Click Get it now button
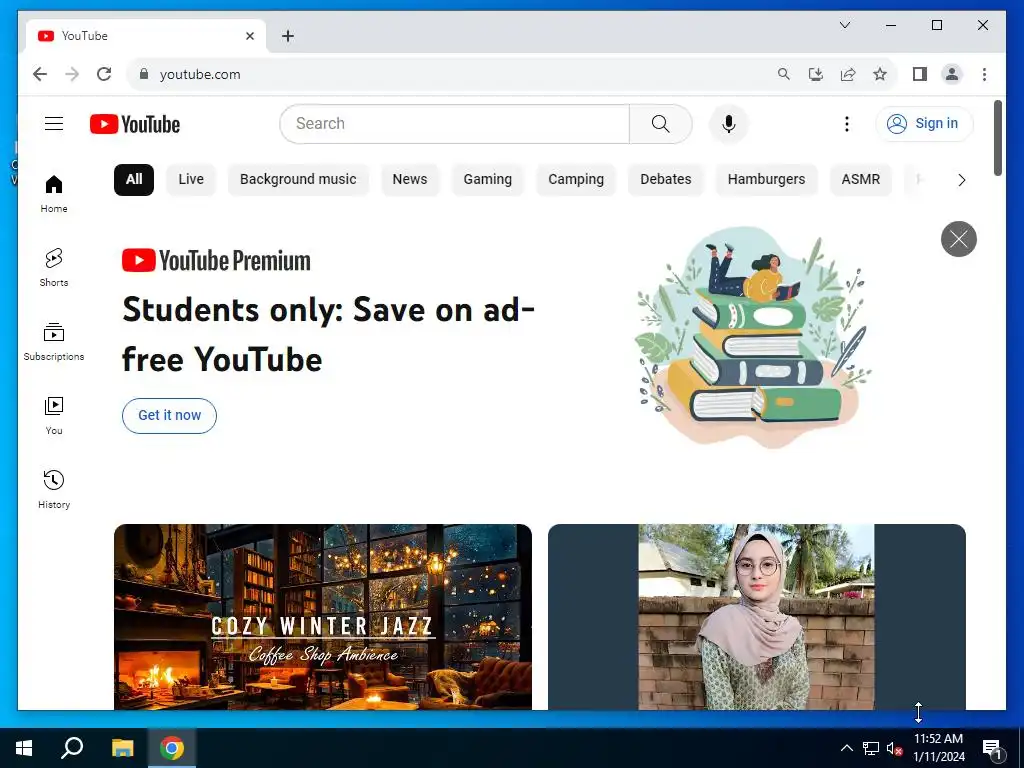 (x=169, y=415)
